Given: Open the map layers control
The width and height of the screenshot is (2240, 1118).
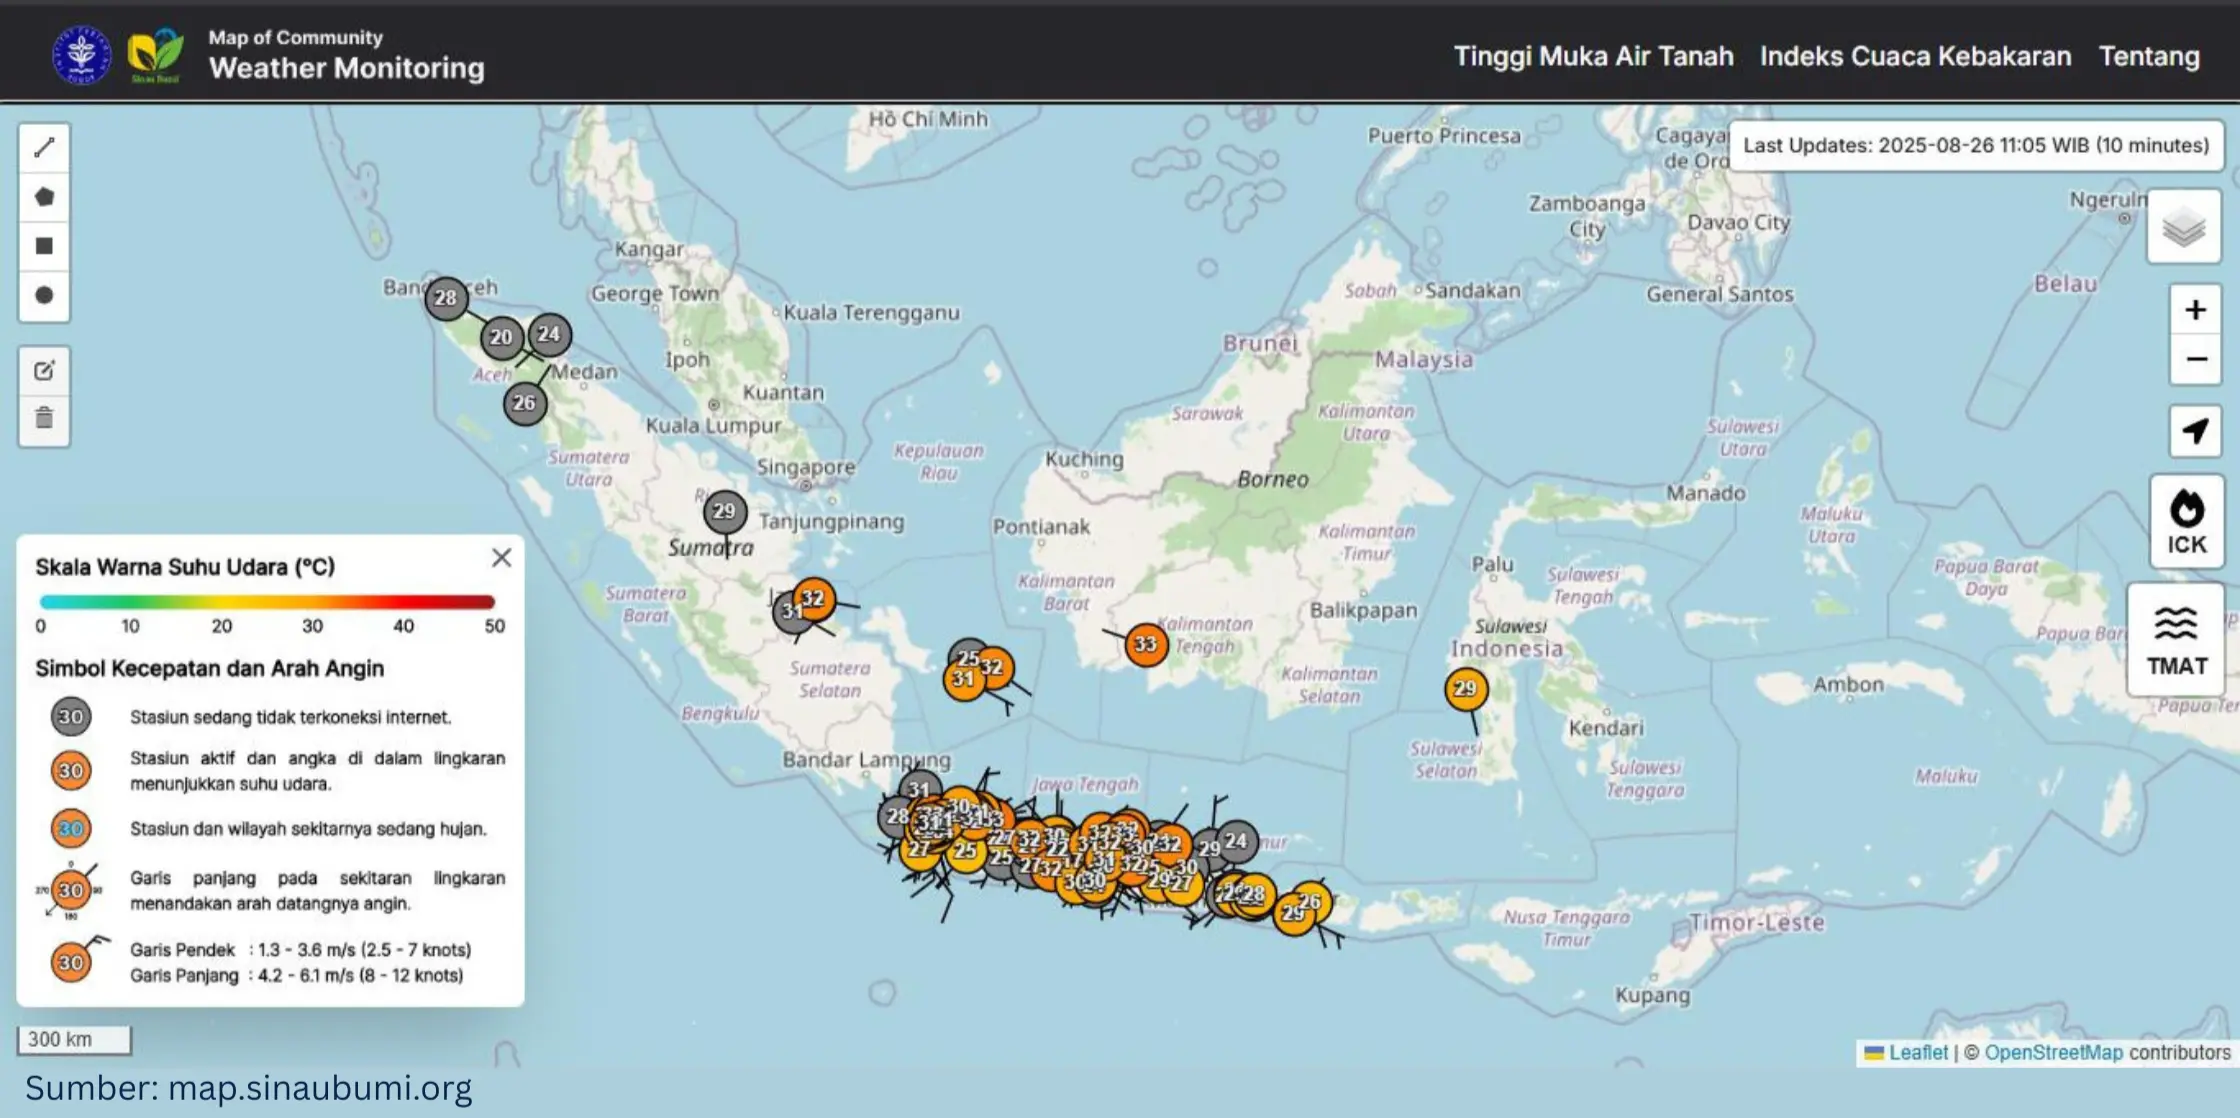Looking at the screenshot, I should [2184, 228].
